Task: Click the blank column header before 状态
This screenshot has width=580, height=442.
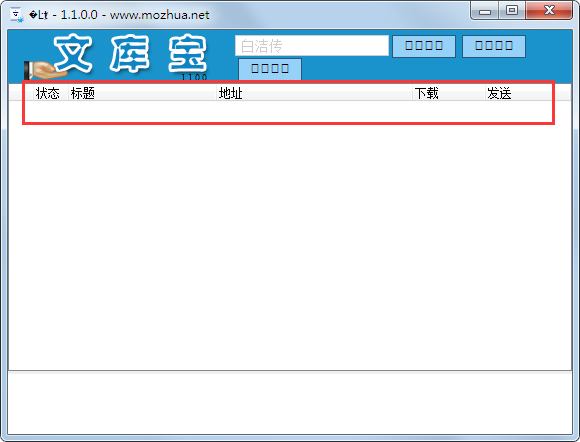Action: tap(21, 93)
